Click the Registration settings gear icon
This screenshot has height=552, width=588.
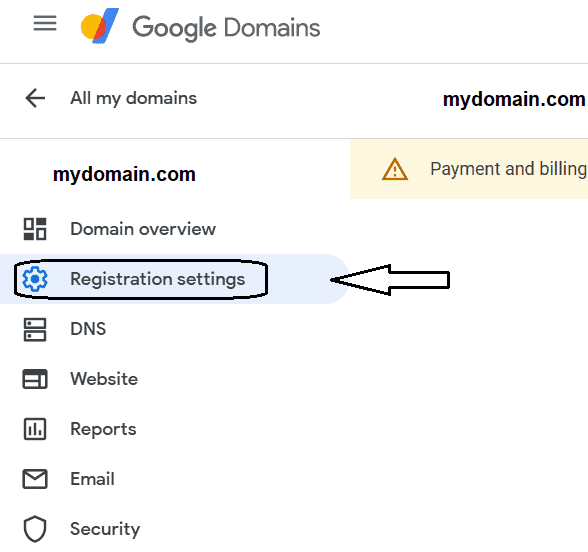click(35, 279)
